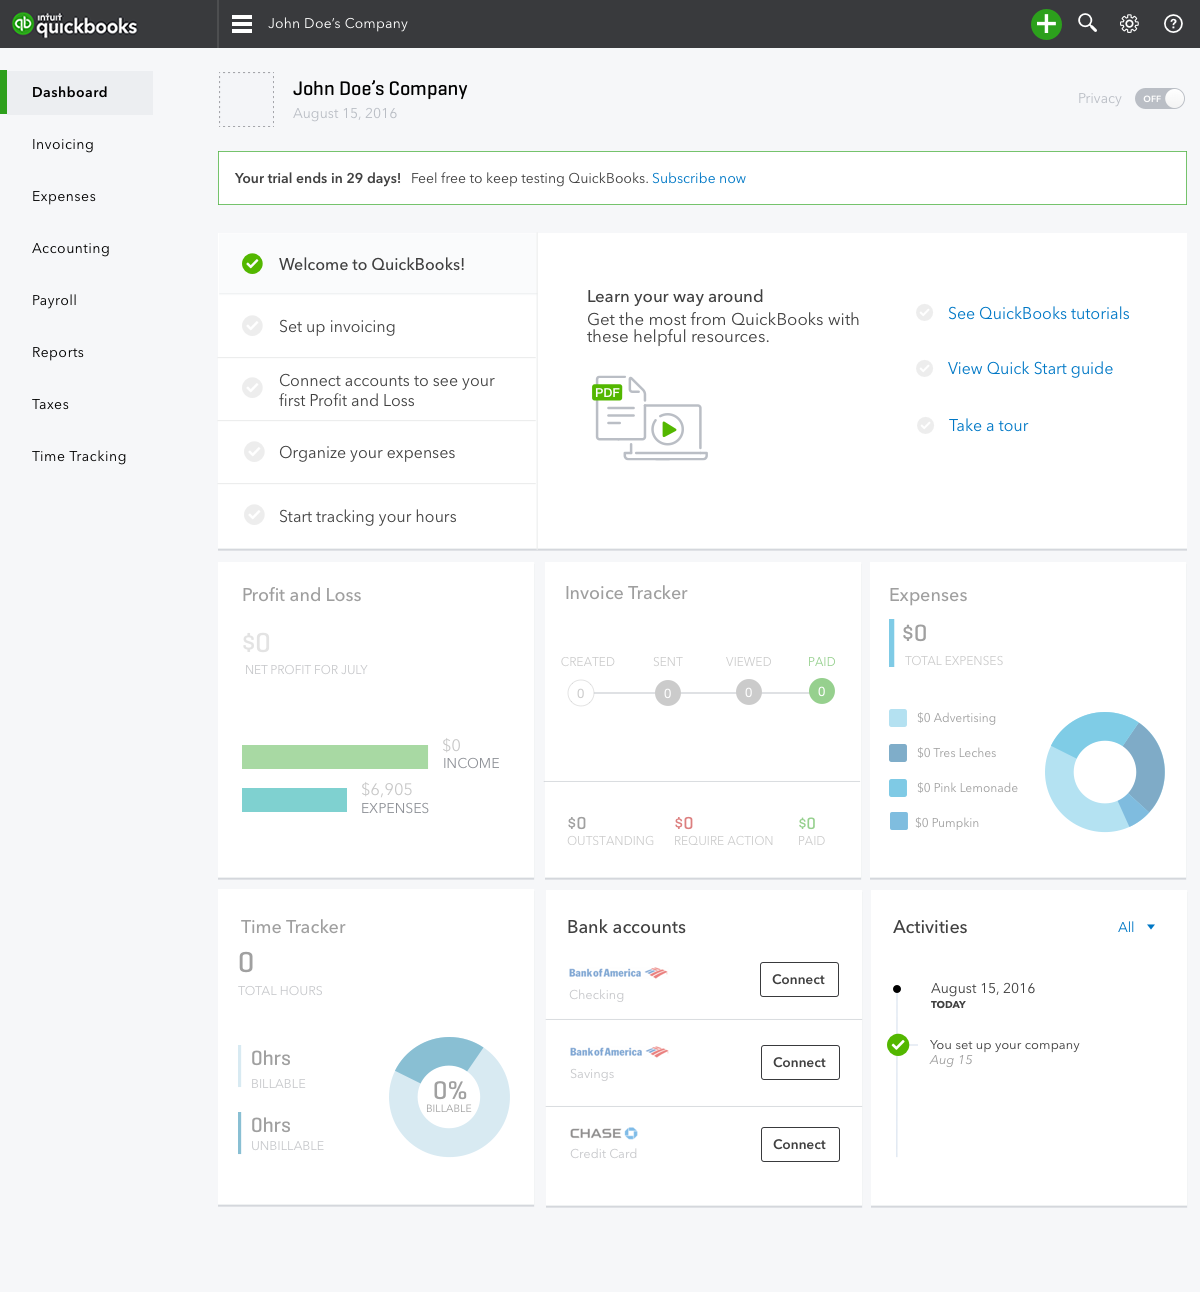The image size is (1200, 1292).
Task: Click the Paid invoice status circle
Action: tap(822, 691)
